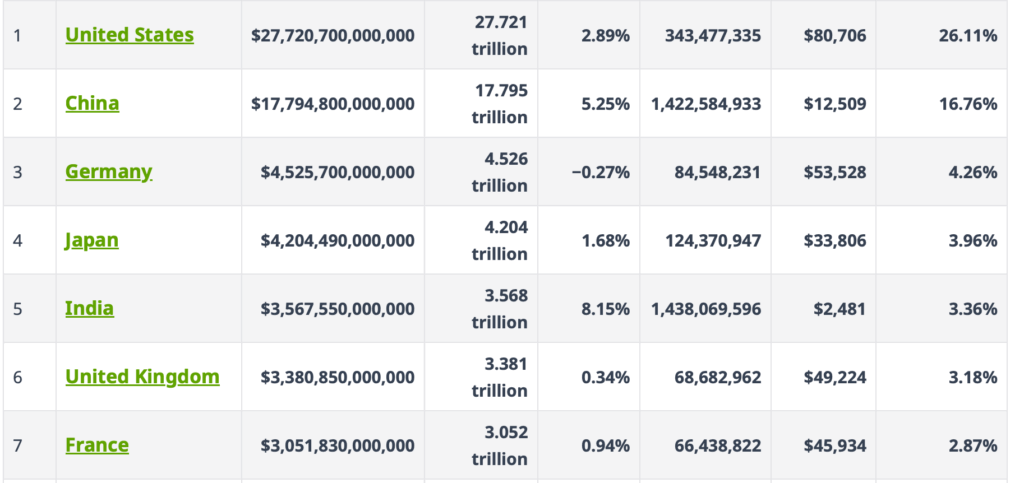Open the Japan country link
The height and width of the screenshot is (483, 1024).
point(91,240)
